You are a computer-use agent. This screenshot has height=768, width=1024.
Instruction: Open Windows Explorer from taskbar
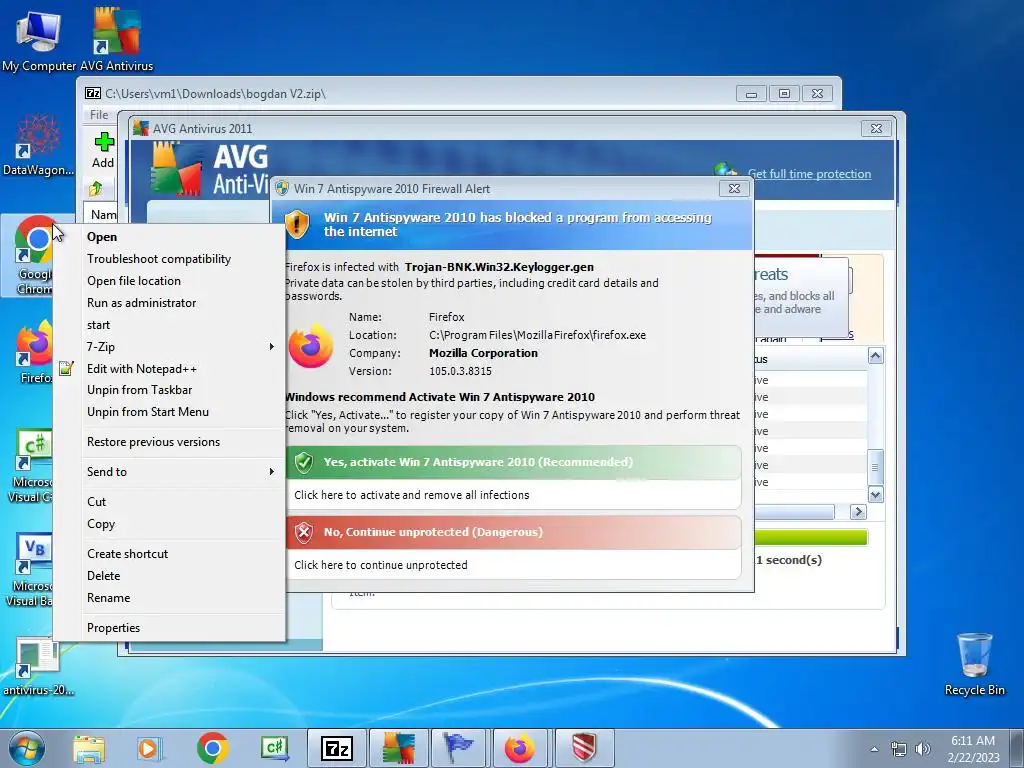[x=89, y=748]
